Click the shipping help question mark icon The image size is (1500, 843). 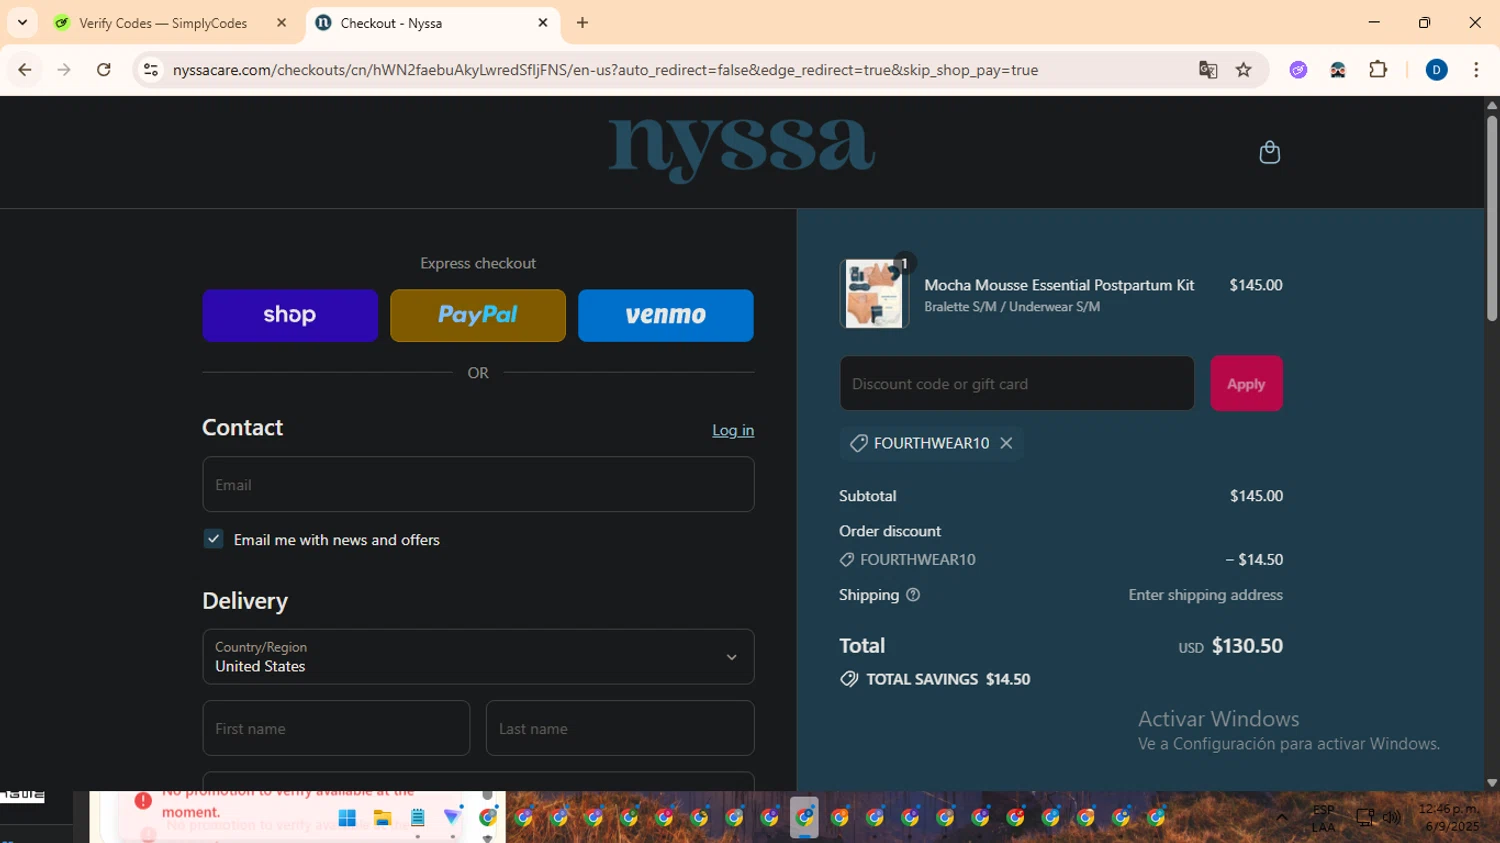(x=913, y=595)
